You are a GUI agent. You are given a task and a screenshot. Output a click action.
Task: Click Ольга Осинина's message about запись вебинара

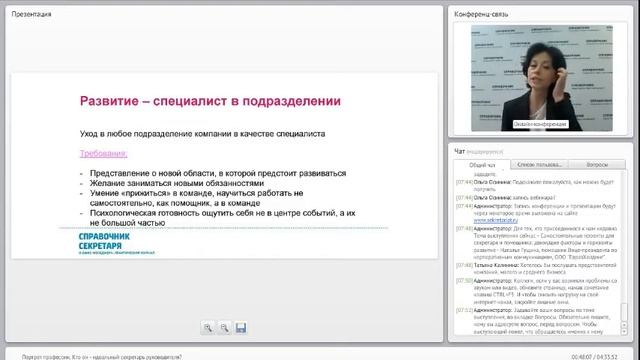pyautogui.click(x=506, y=198)
